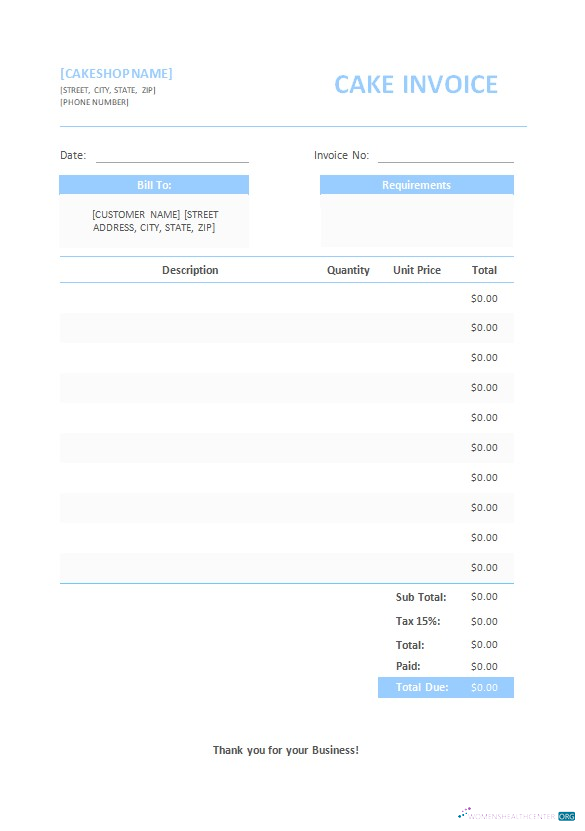
Task: Click the Date: label
Action: tap(73, 155)
